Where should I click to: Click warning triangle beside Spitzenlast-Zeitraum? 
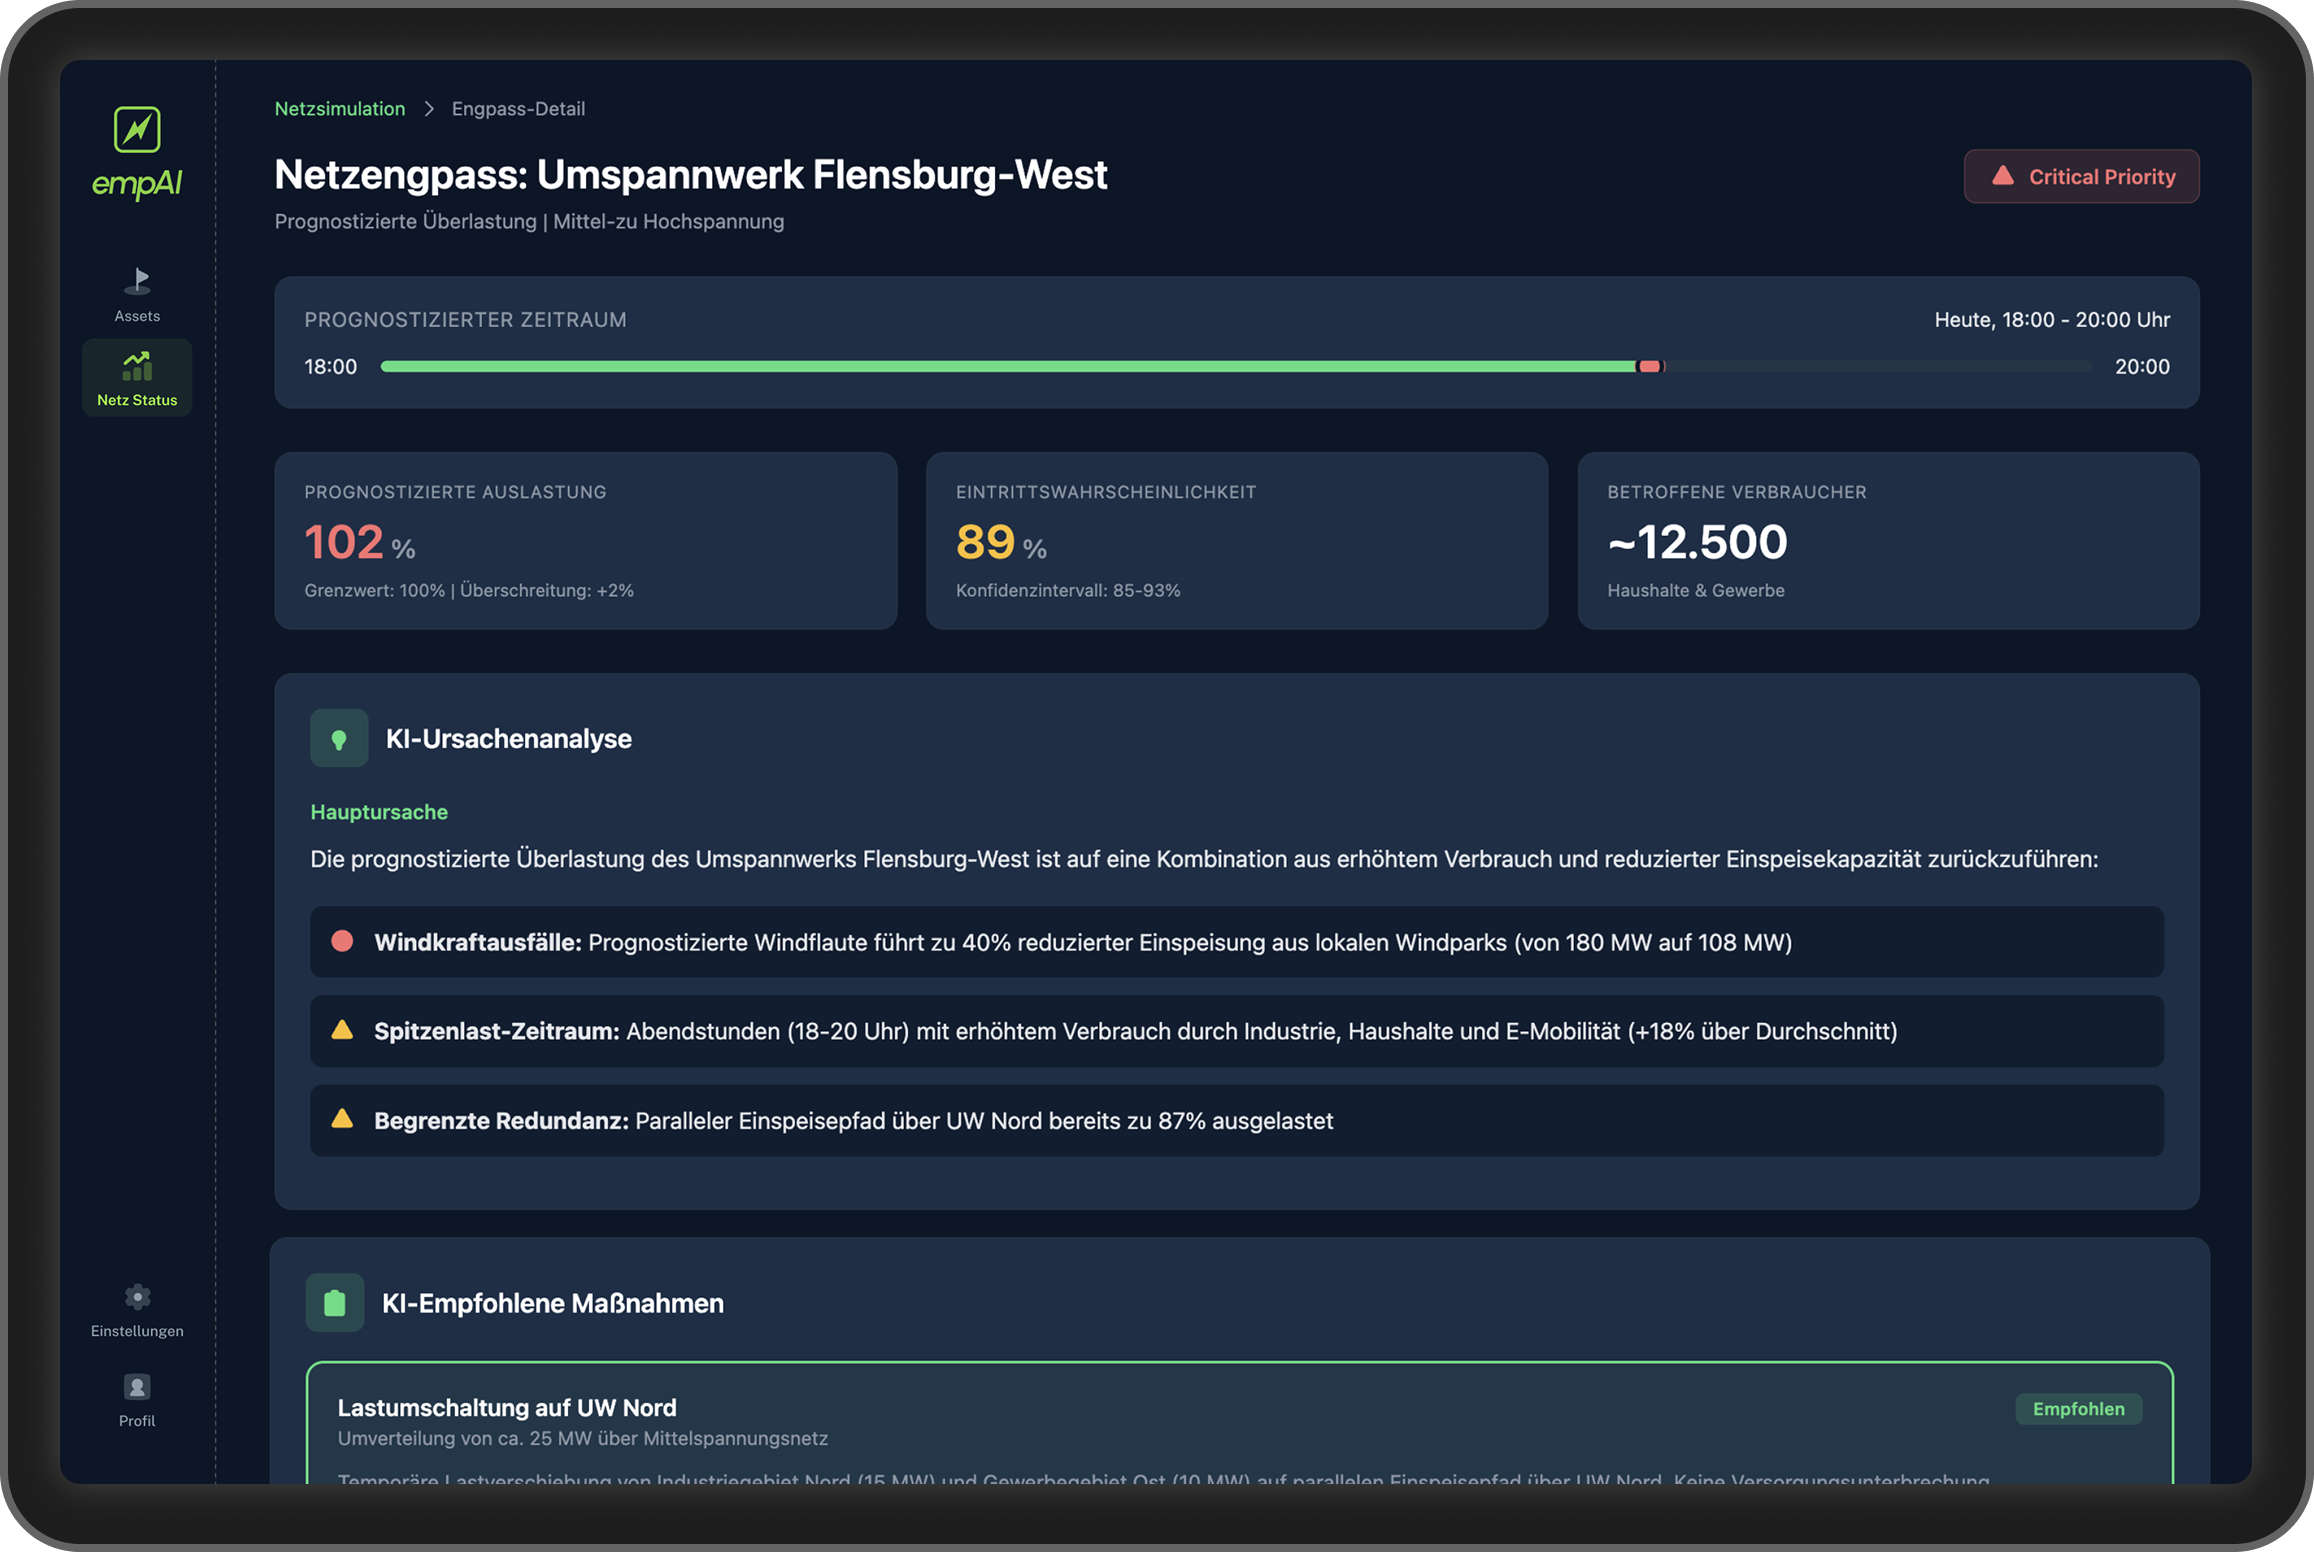pyautogui.click(x=342, y=1030)
